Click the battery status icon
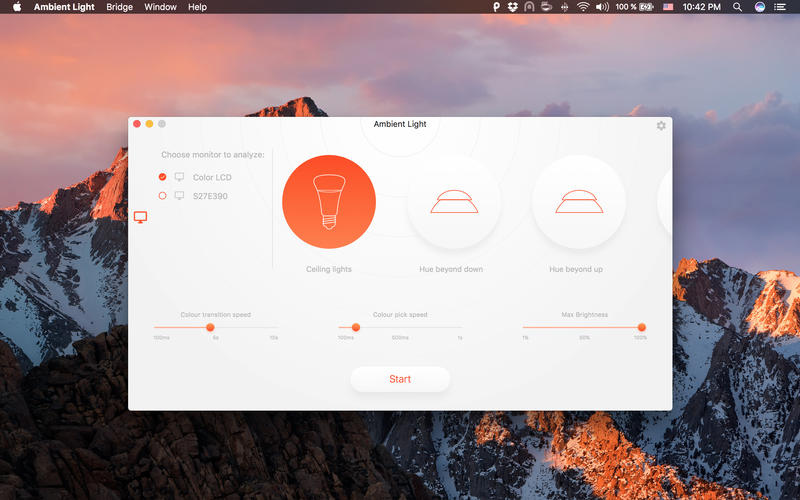Screen dimensions: 800x500 tap(646, 7)
